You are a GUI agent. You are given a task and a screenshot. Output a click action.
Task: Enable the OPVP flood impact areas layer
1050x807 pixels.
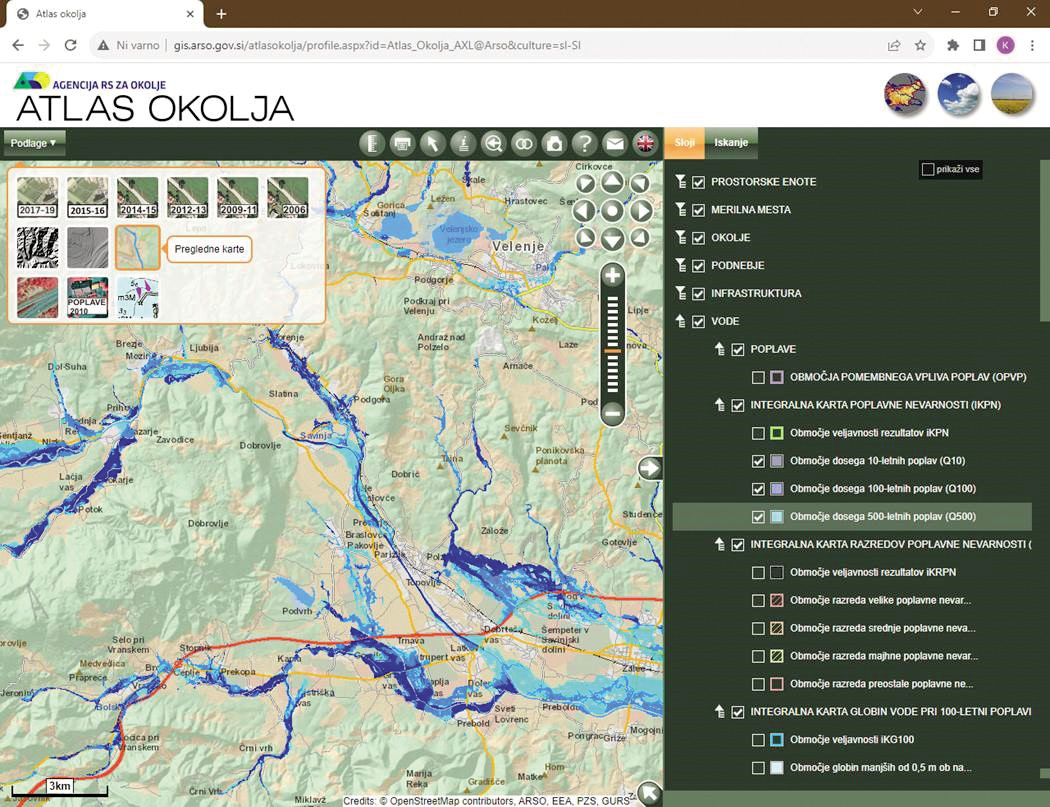coord(758,377)
